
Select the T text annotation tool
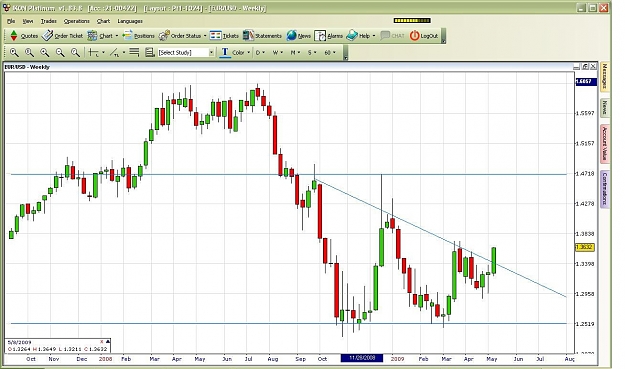(225, 52)
